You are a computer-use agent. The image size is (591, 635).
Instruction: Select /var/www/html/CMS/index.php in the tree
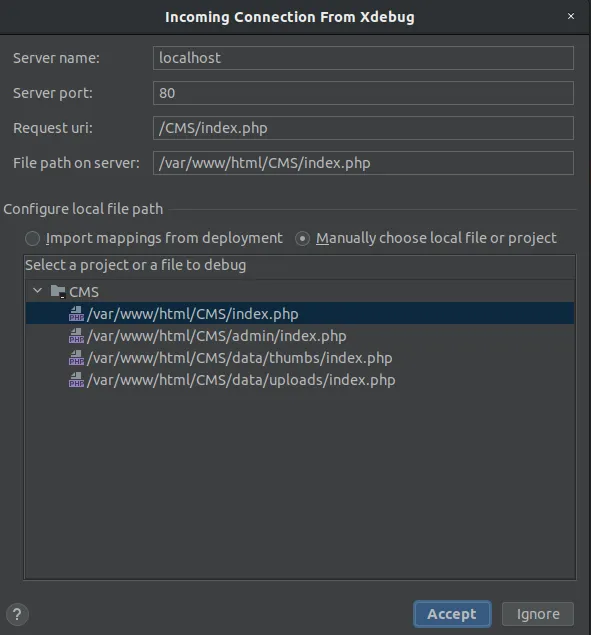[x=300, y=313]
